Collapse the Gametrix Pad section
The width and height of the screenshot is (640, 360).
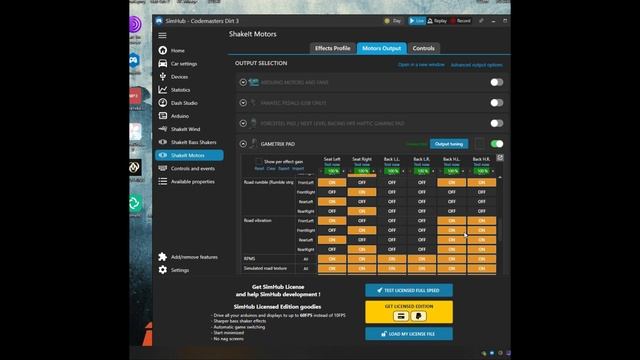point(243,144)
